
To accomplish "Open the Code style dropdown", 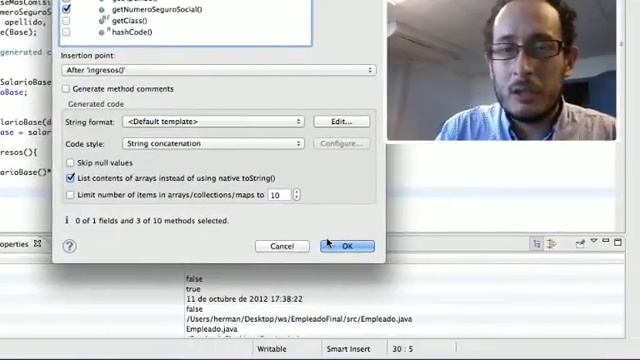I will tap(213, 144).
